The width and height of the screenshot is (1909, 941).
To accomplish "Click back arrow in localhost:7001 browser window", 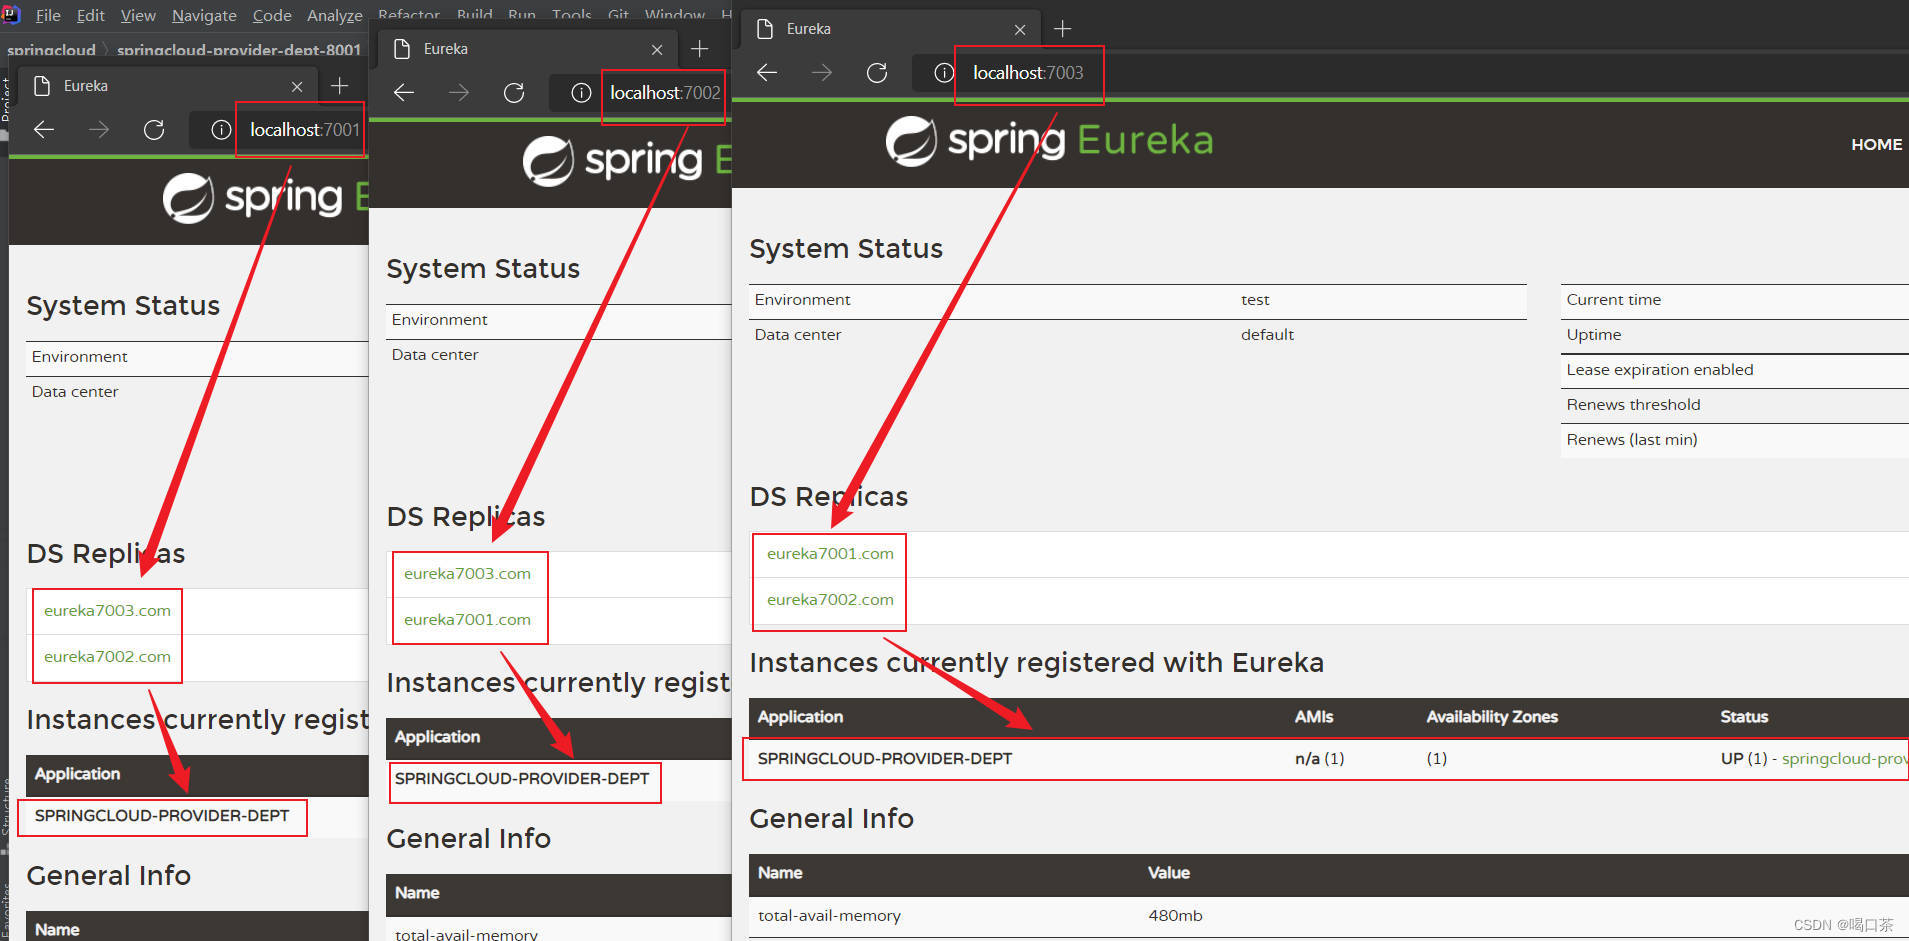I will [44, 129].
